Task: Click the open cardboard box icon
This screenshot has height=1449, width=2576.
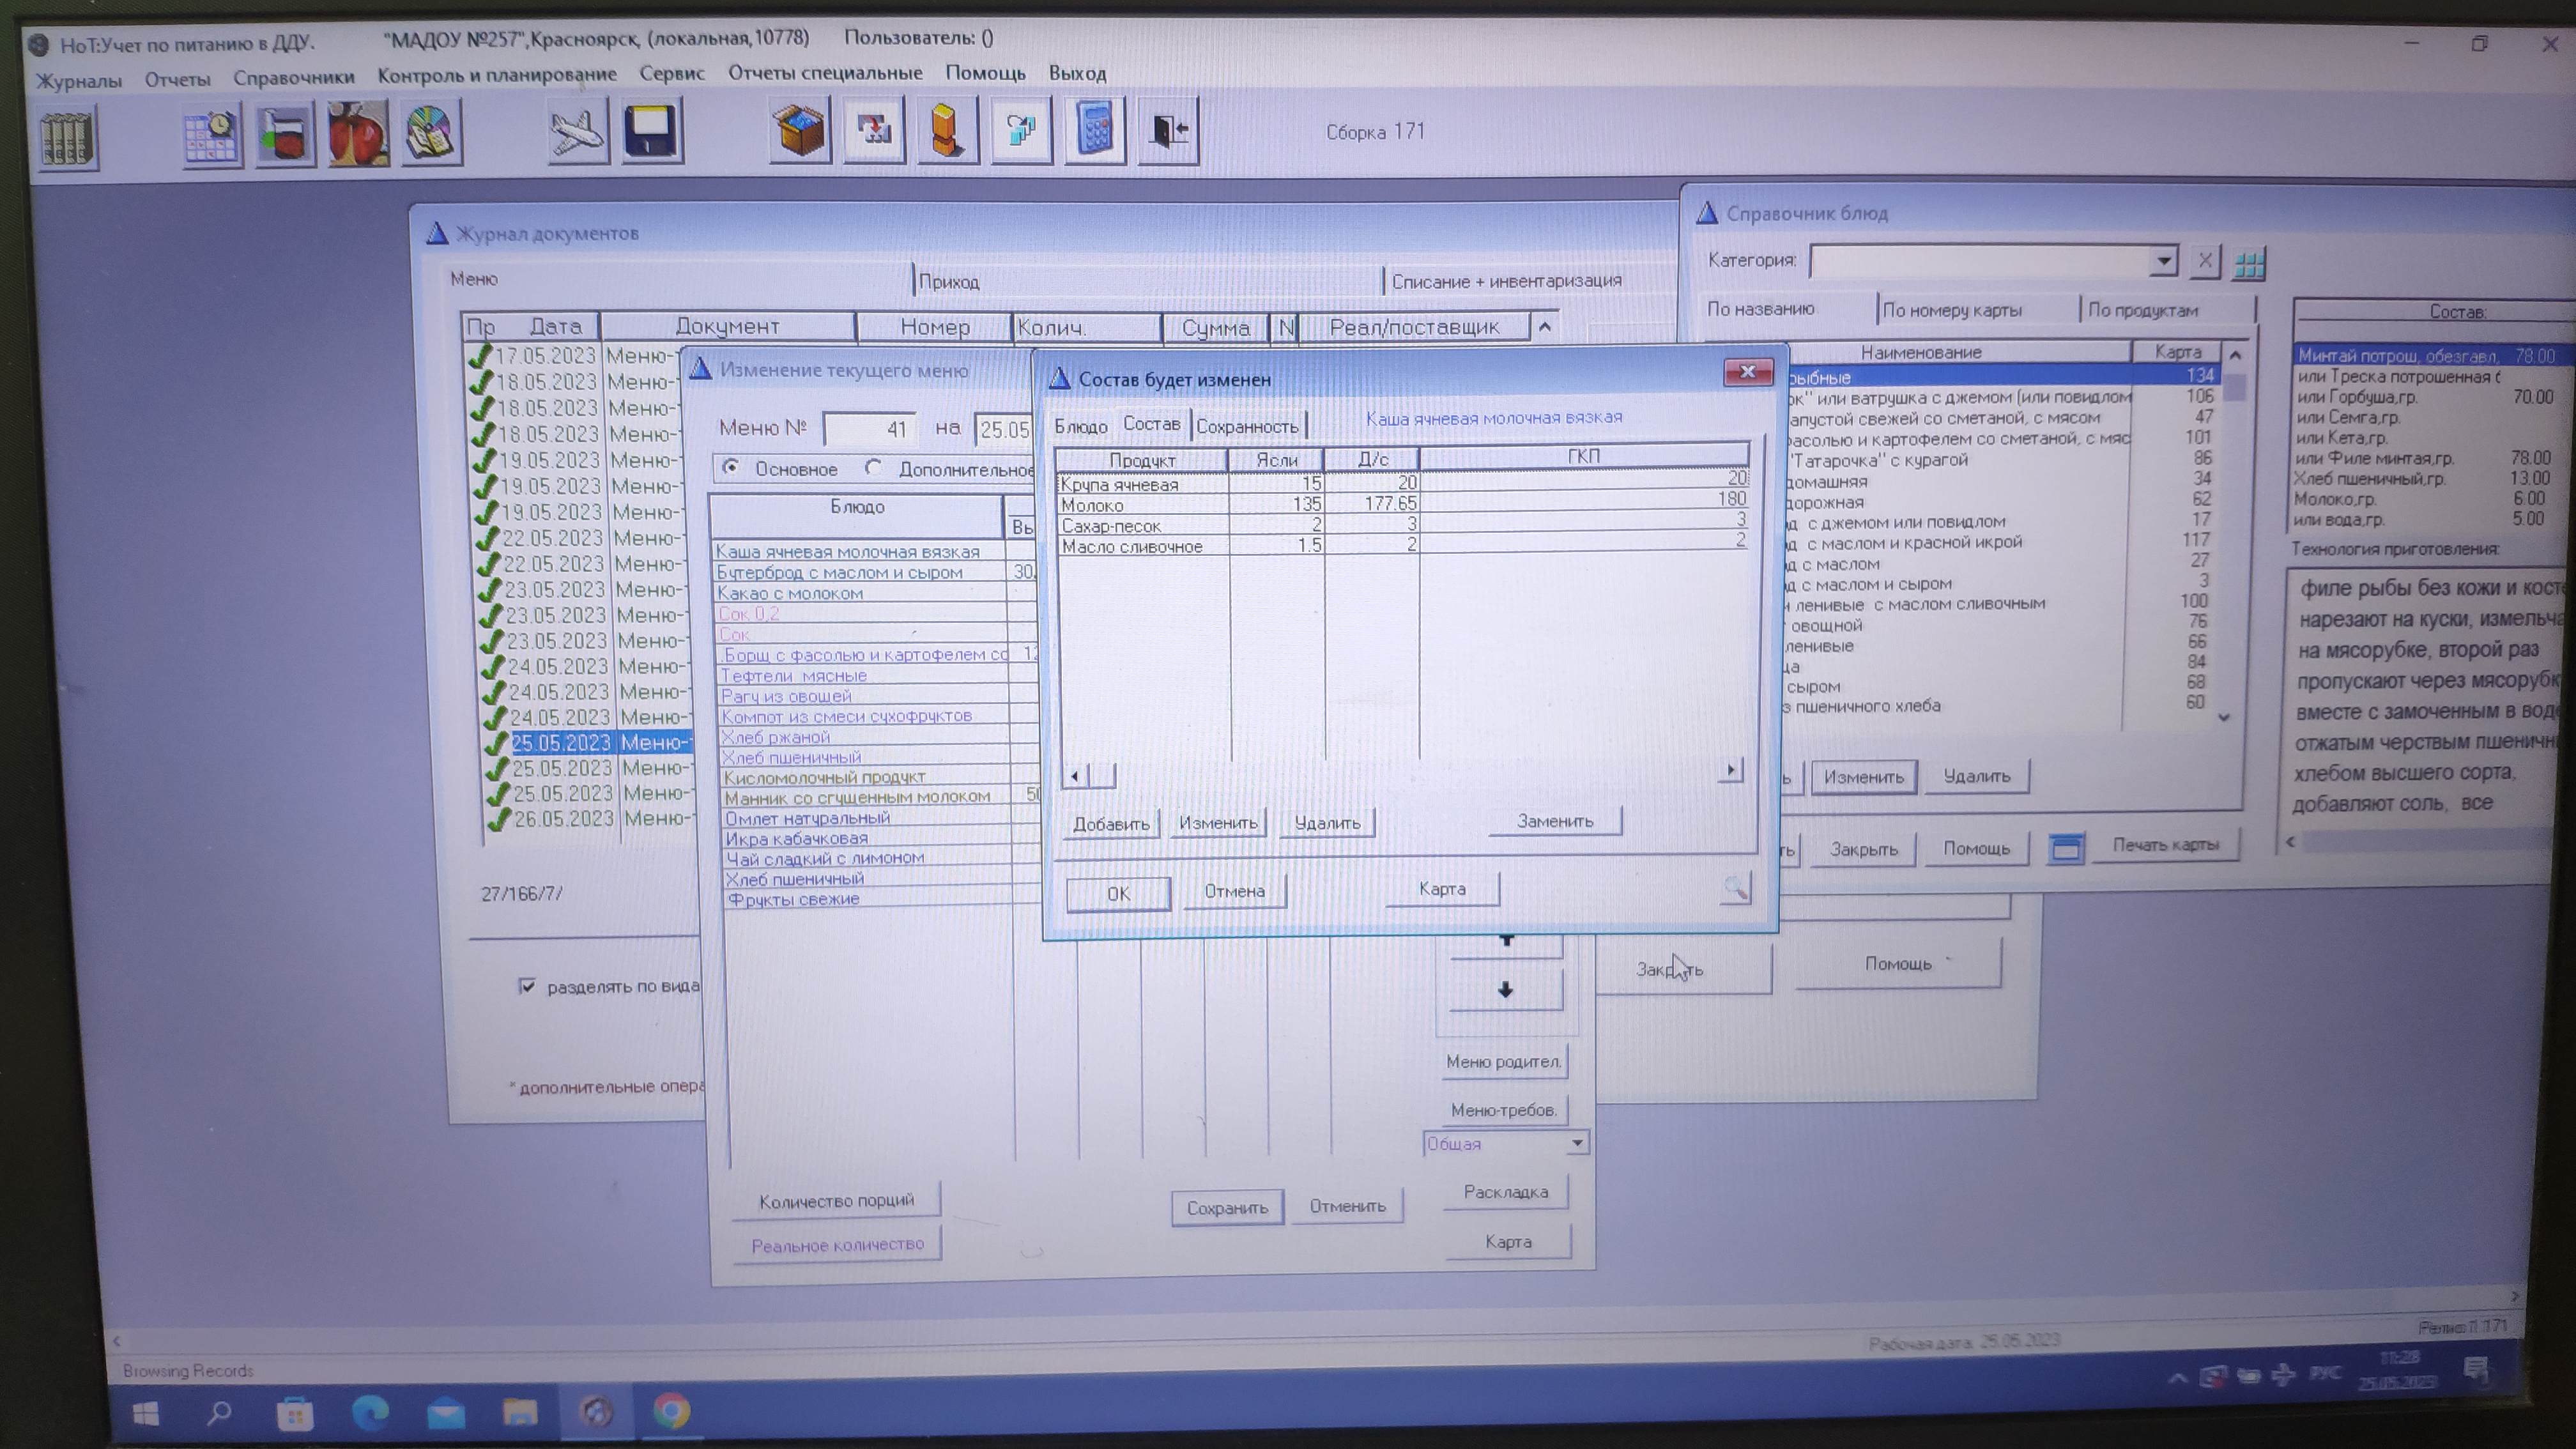Action: click(800, 131)
